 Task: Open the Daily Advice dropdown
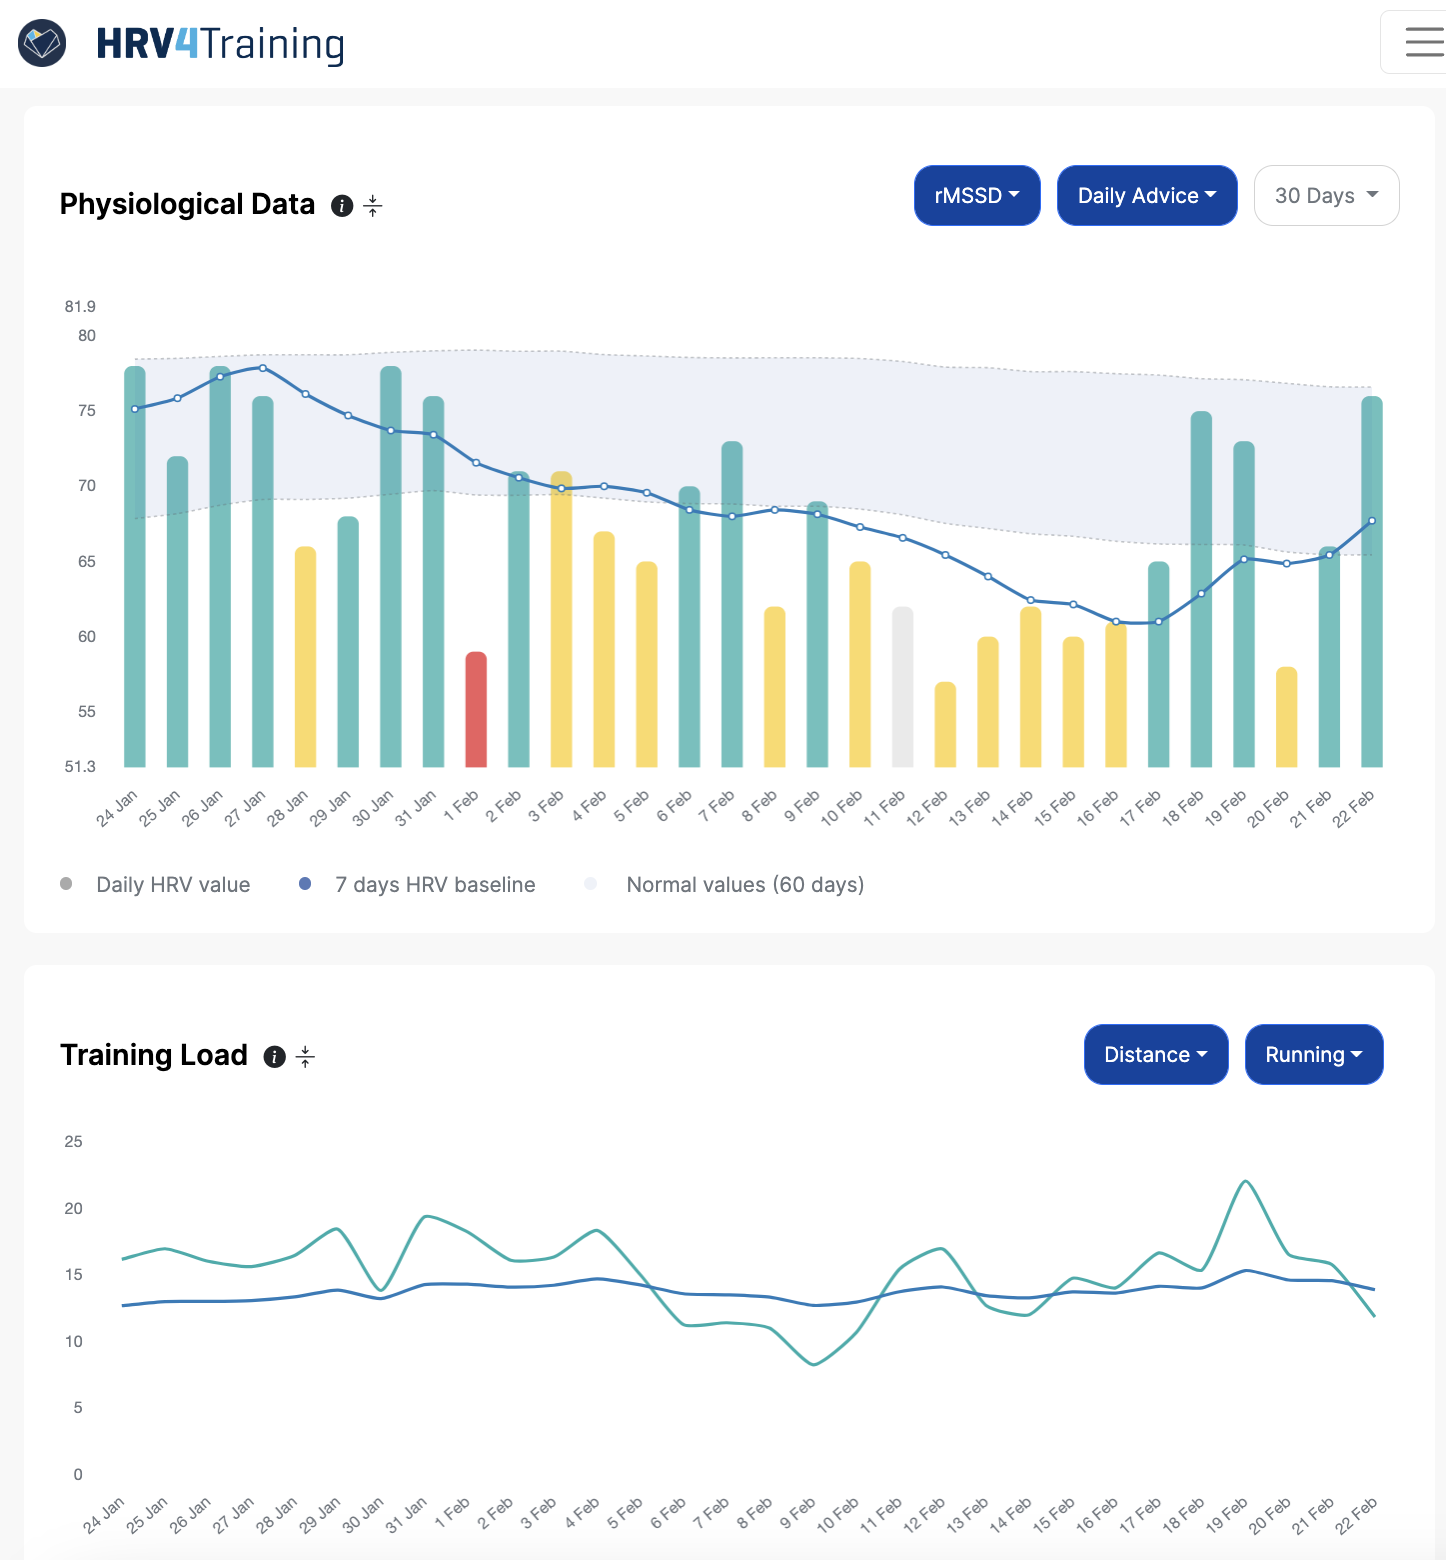coord(1146,195)
